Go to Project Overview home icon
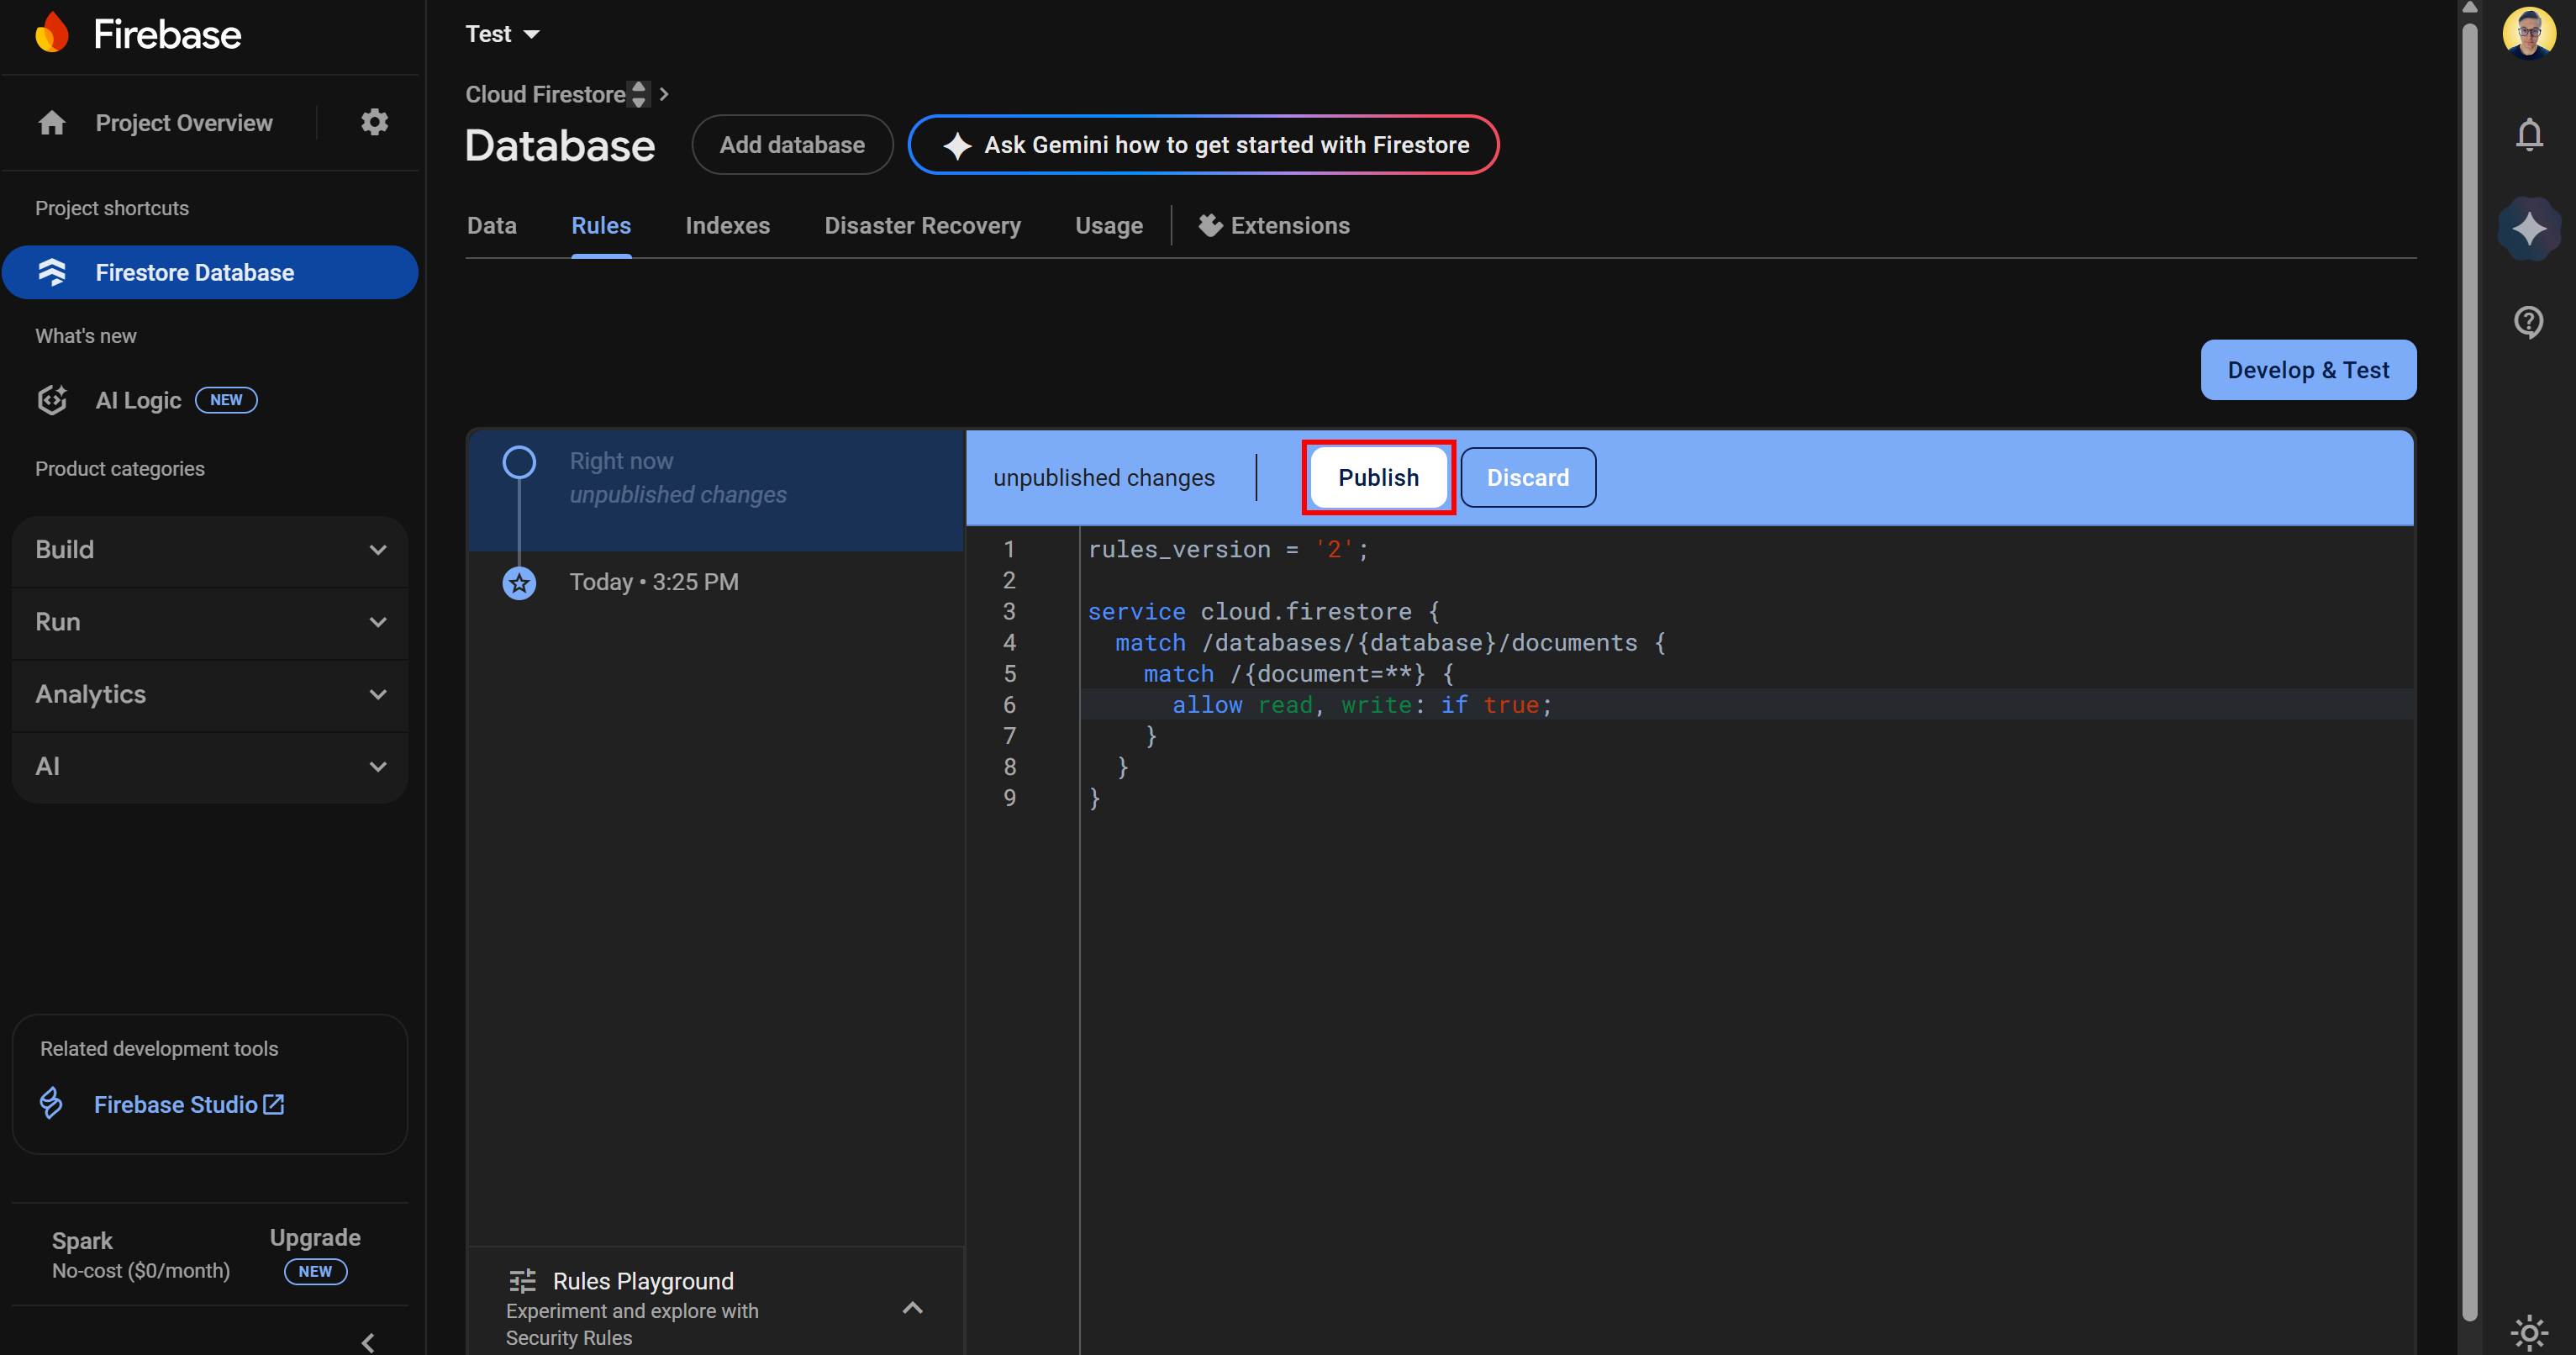 click(52, 122)
